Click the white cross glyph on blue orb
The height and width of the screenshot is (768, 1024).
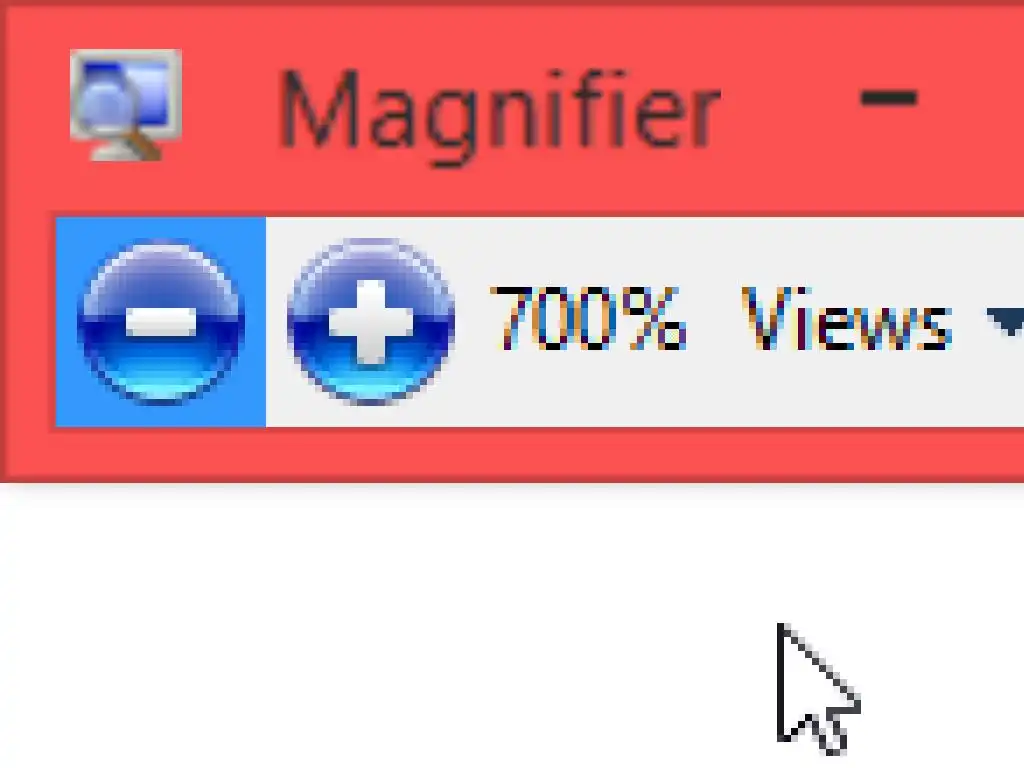371,321
